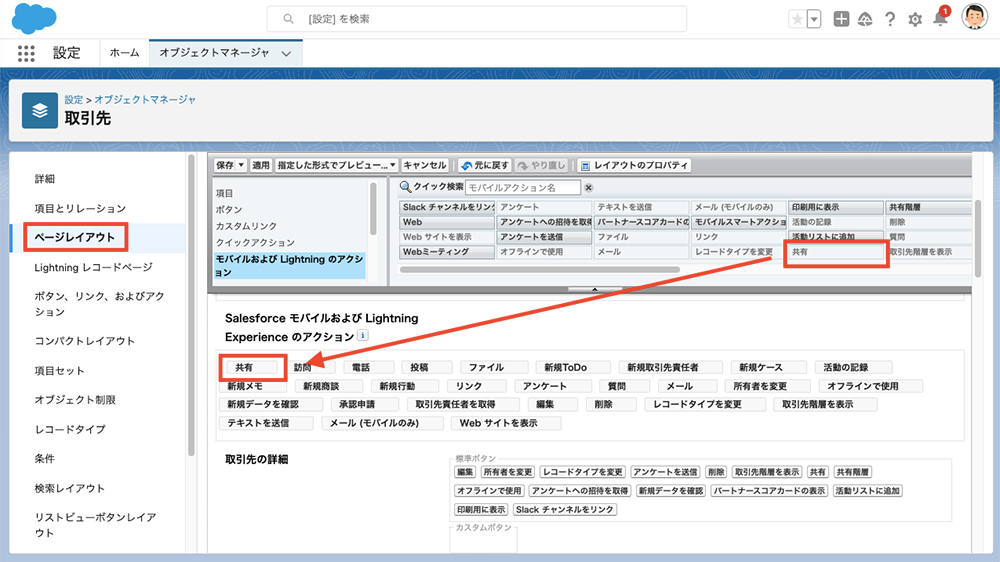Click the 元に戻す undo button
The image size is (1000, 562).
485,165
